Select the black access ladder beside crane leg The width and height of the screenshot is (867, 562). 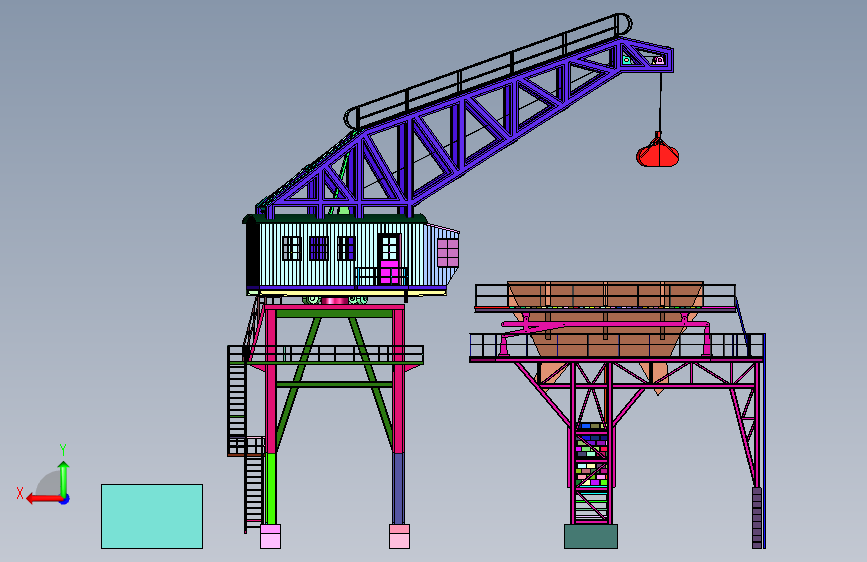pos(237,399)
